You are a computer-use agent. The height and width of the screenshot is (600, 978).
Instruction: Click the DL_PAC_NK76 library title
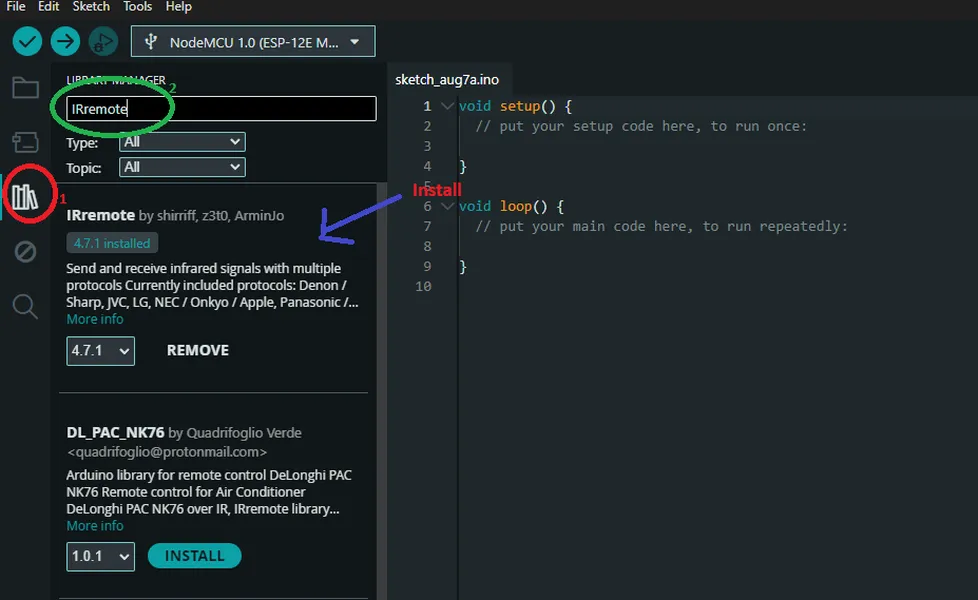coord(115,432)
